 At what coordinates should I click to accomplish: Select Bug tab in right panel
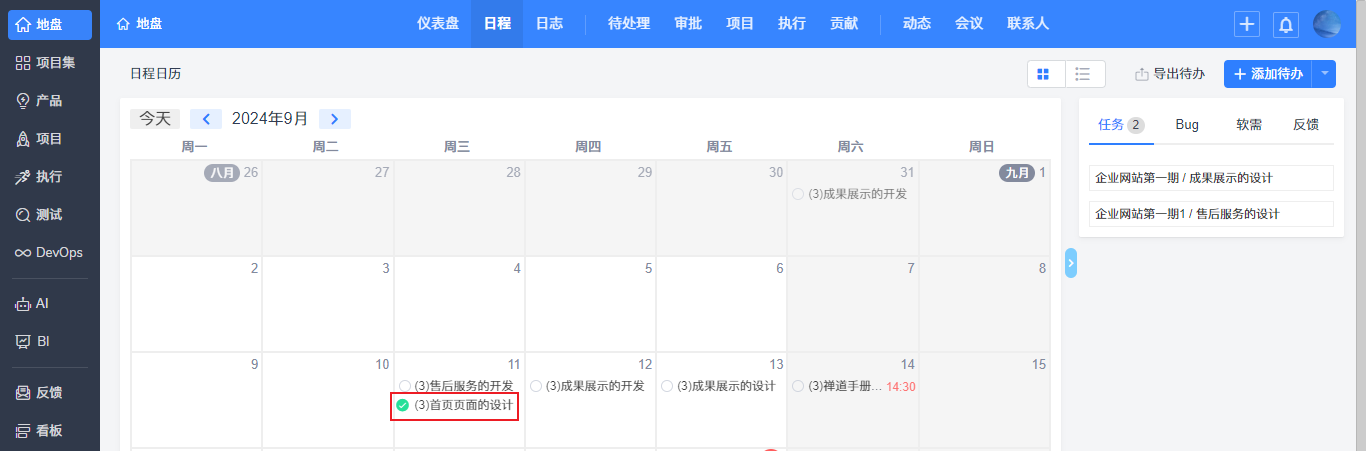(x=1187, y=125)
